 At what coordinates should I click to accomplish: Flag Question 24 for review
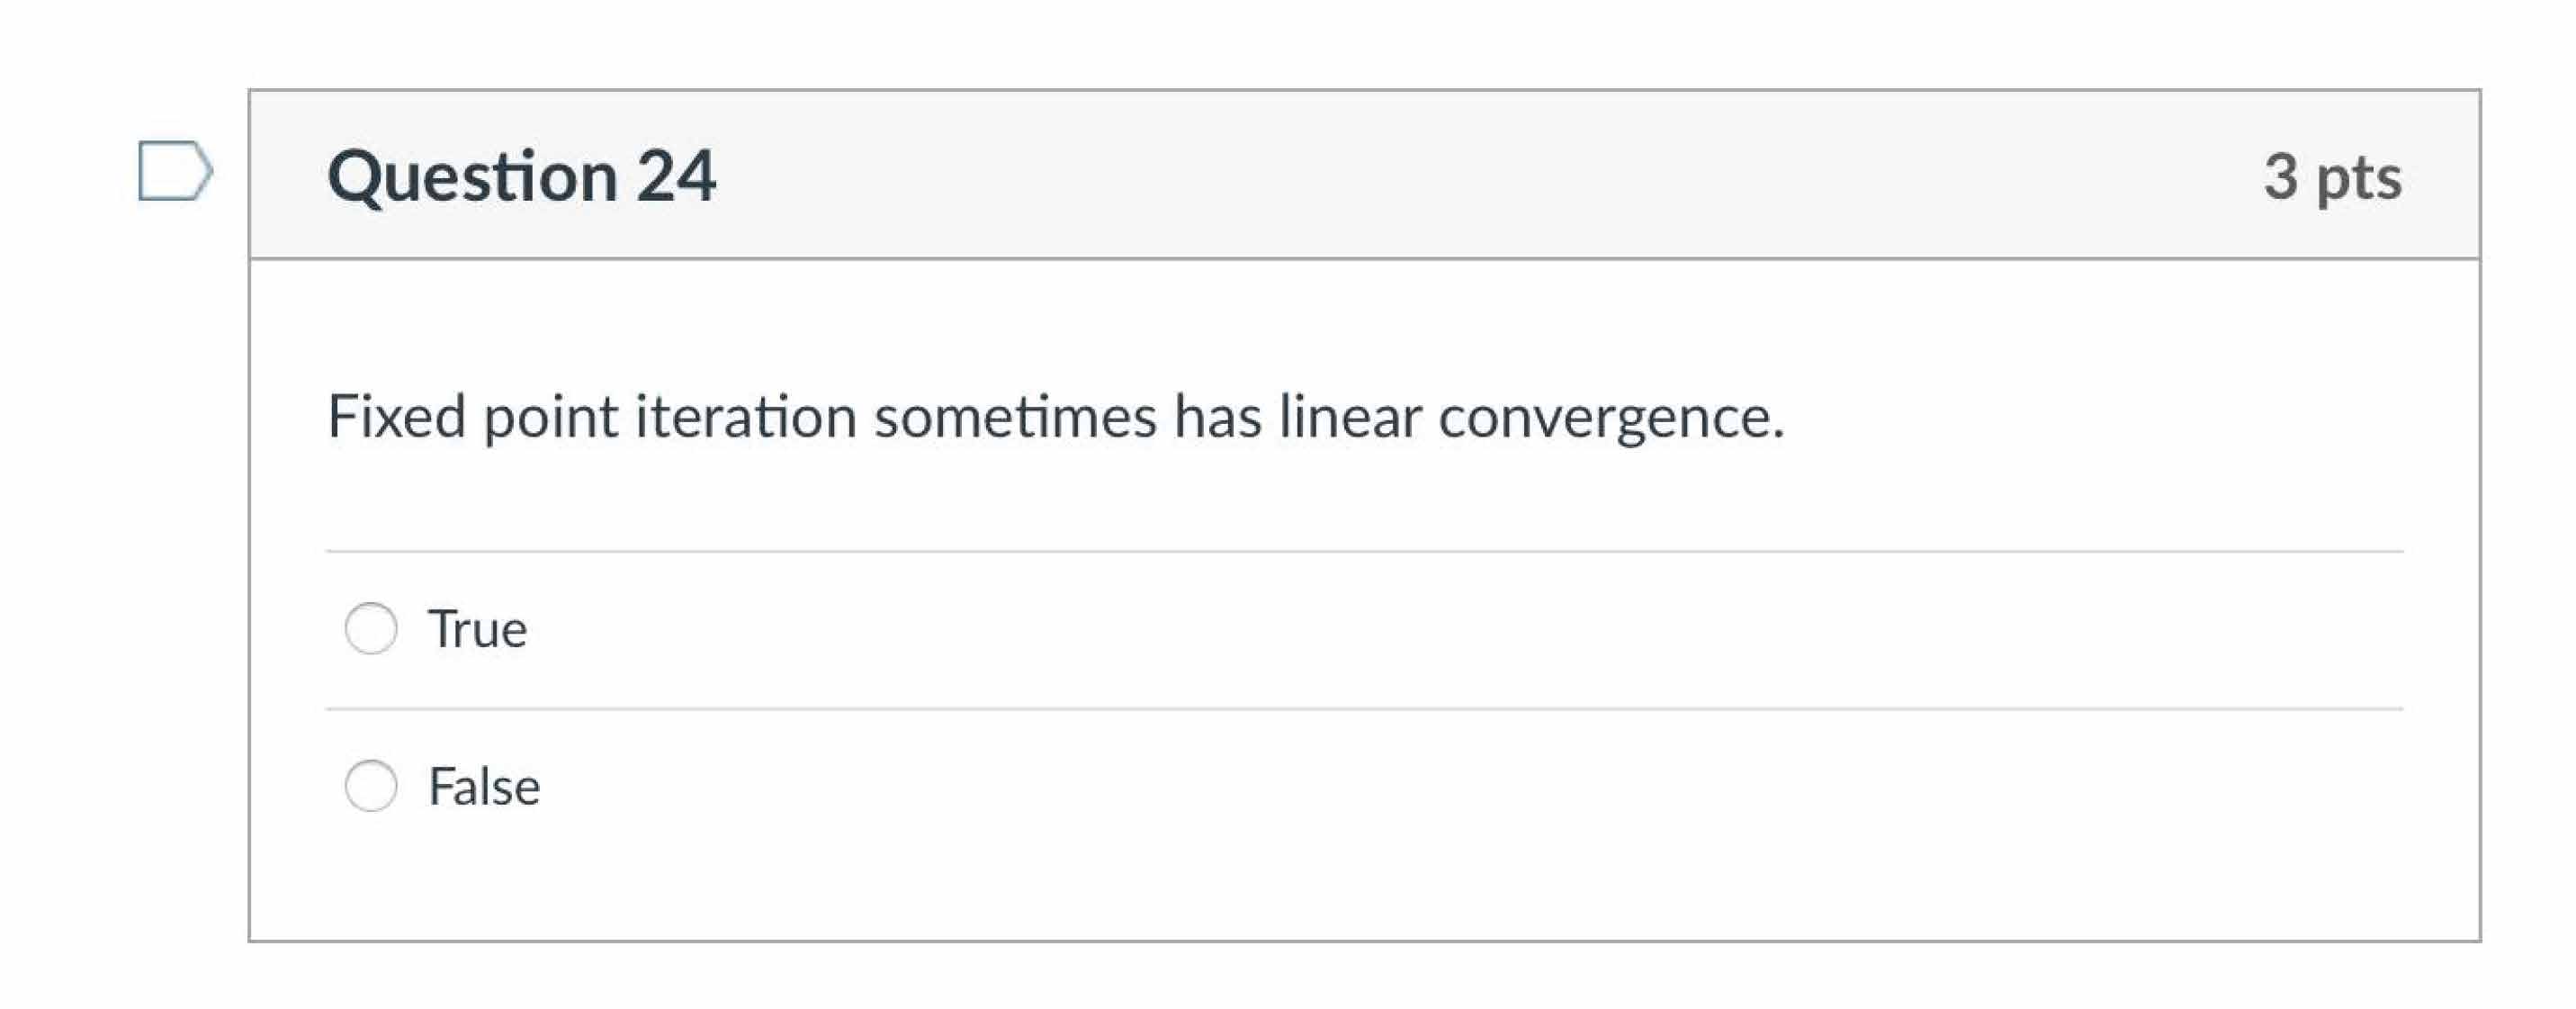[x=174, y=171]
